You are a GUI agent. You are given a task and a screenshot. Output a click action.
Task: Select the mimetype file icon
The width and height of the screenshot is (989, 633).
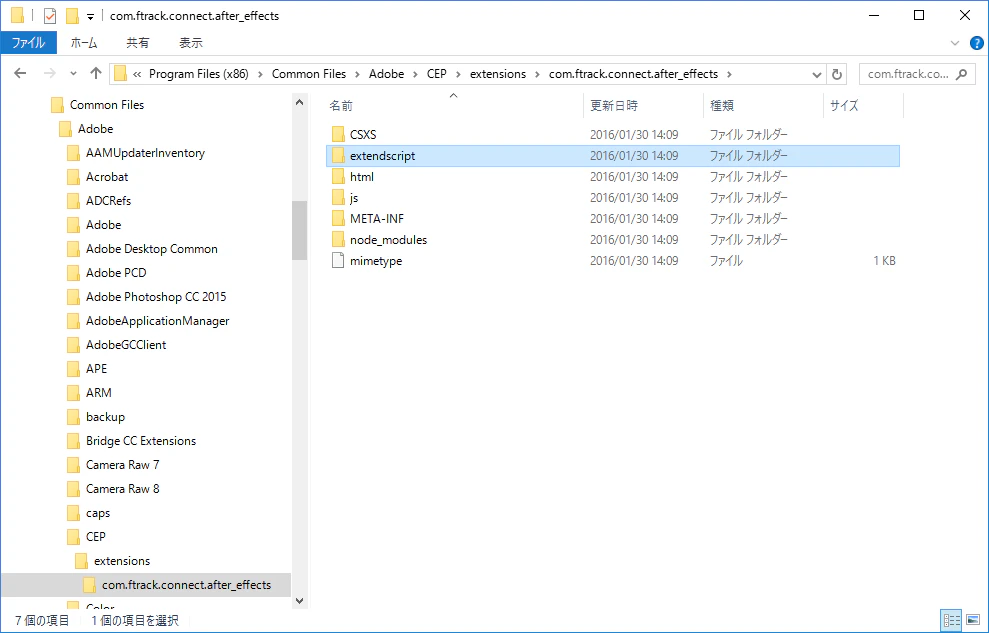click(x=338, y=260)
